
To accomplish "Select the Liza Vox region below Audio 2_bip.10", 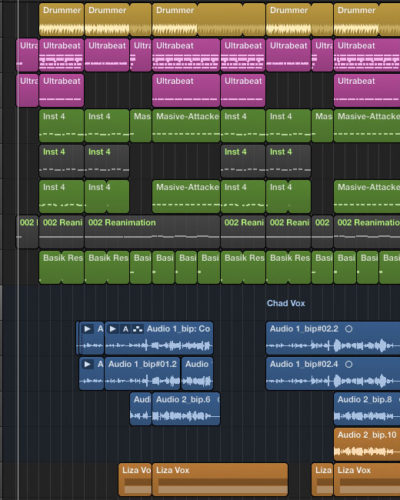I will 367,479.
